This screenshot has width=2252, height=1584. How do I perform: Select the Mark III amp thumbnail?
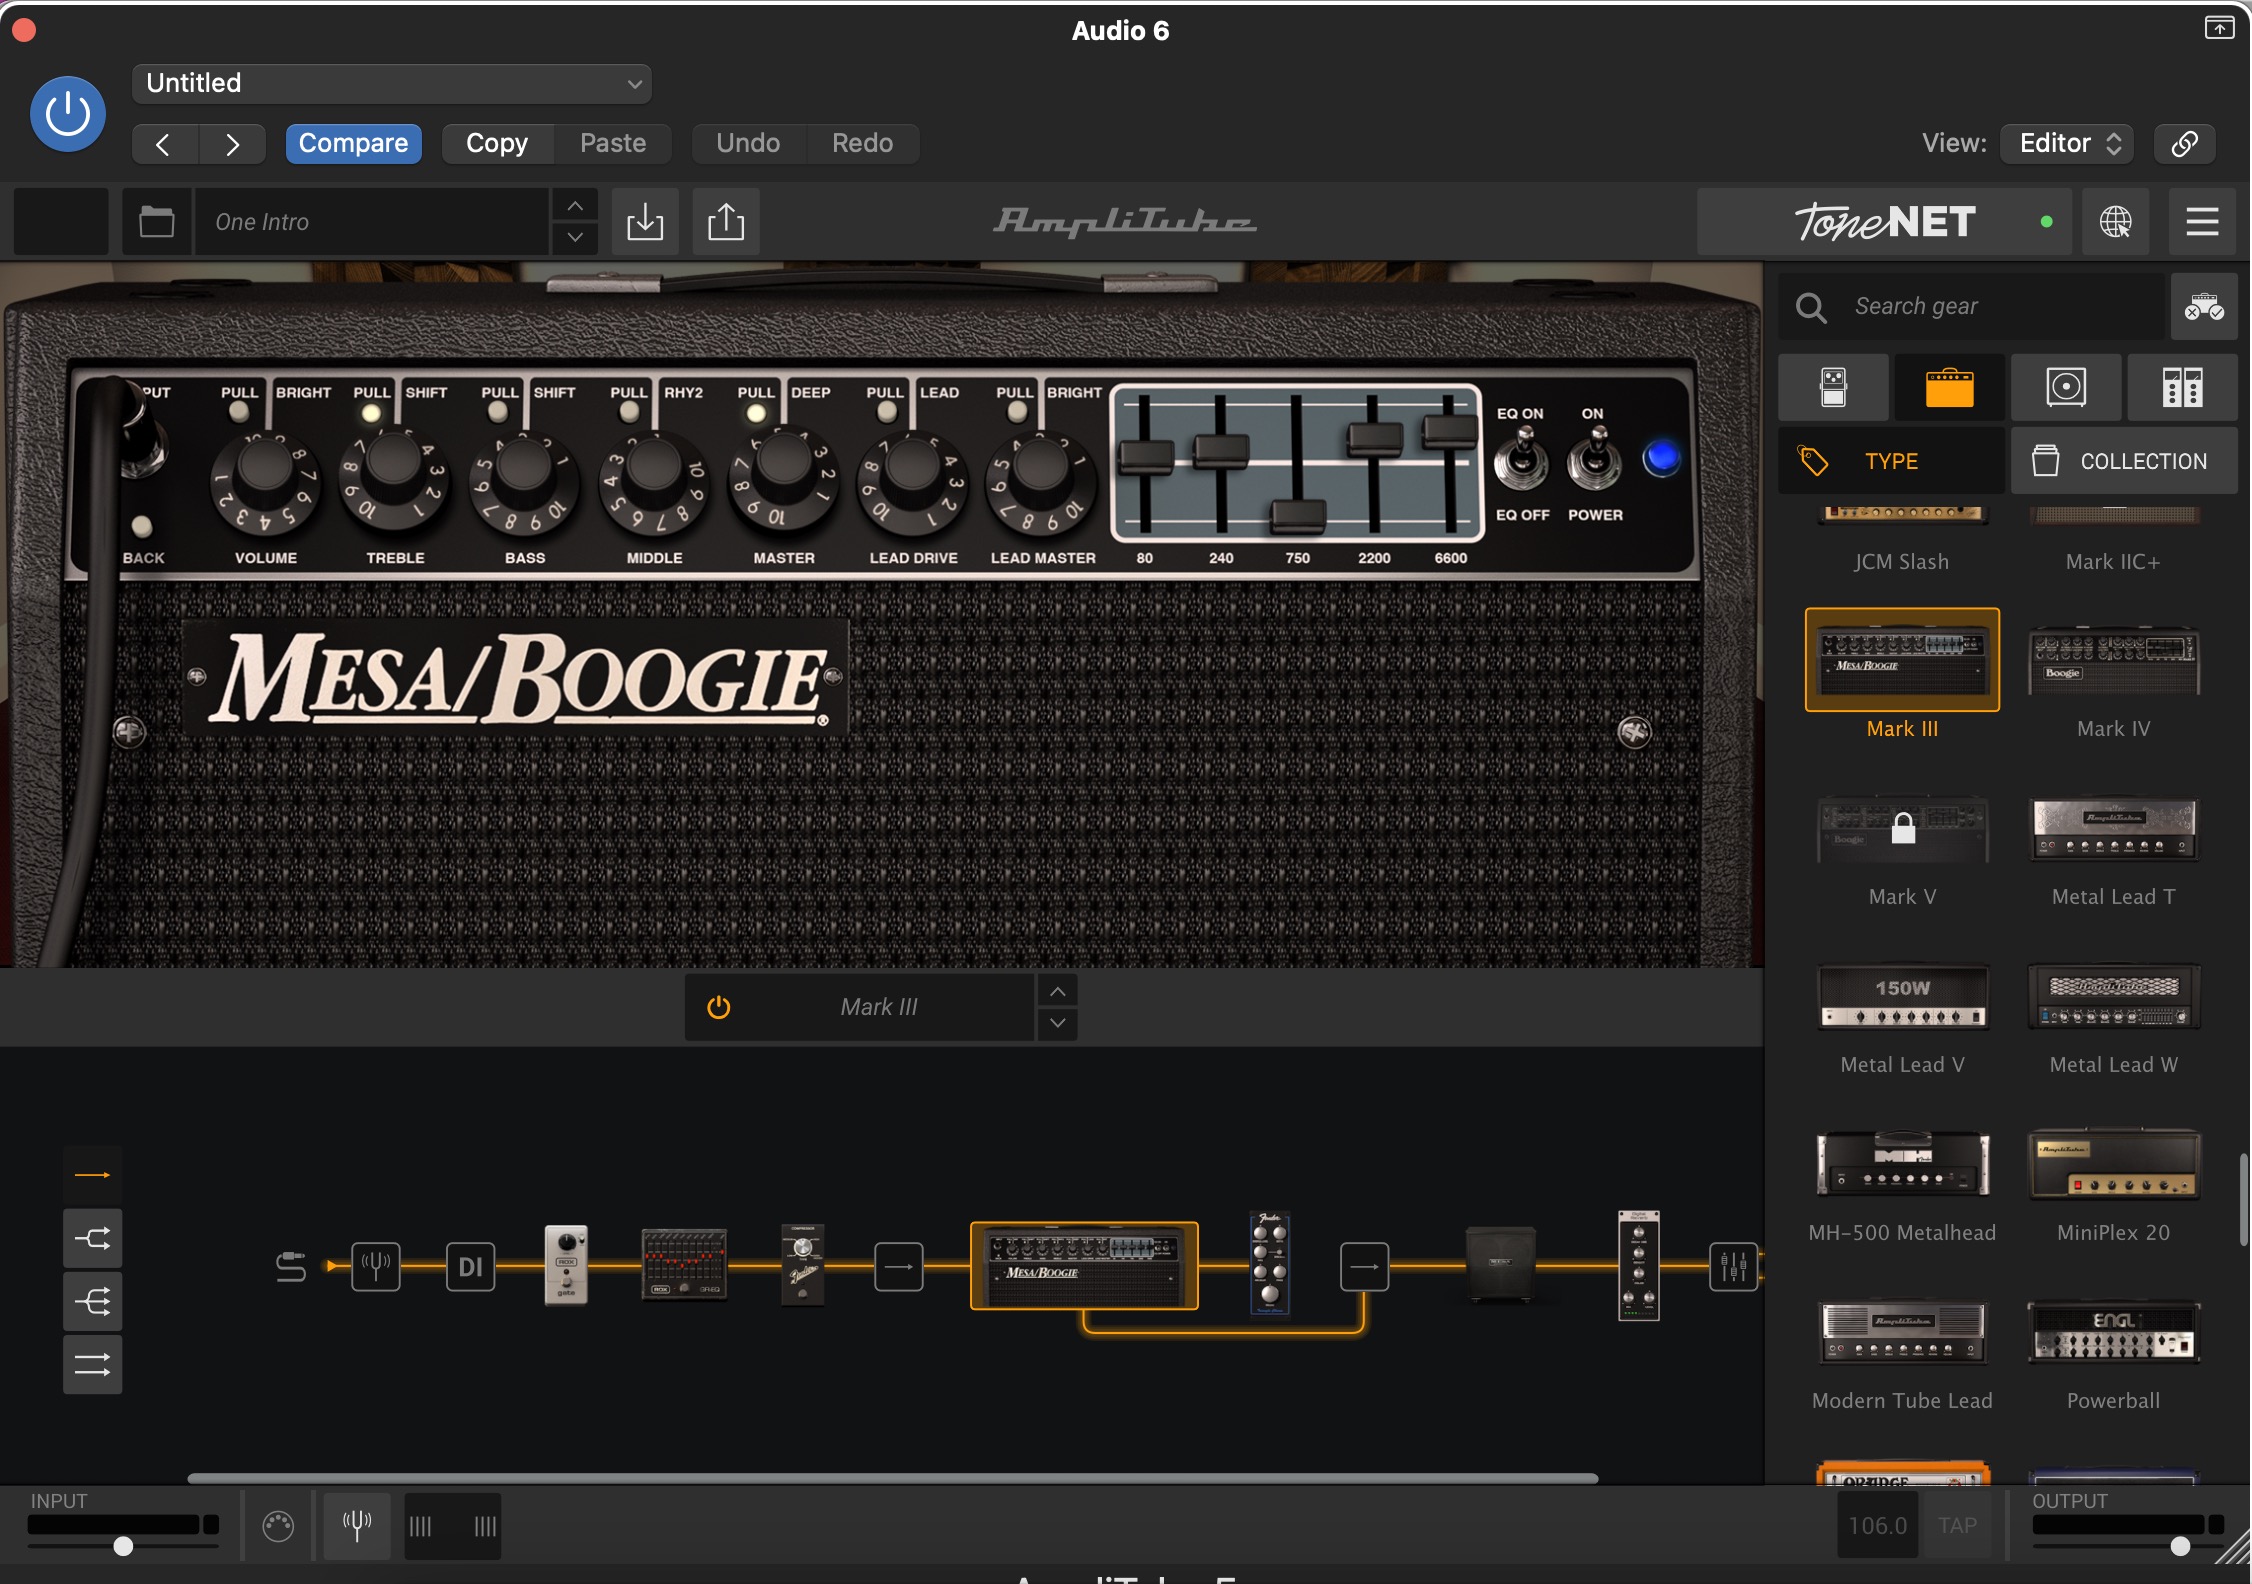(1902, 660)
